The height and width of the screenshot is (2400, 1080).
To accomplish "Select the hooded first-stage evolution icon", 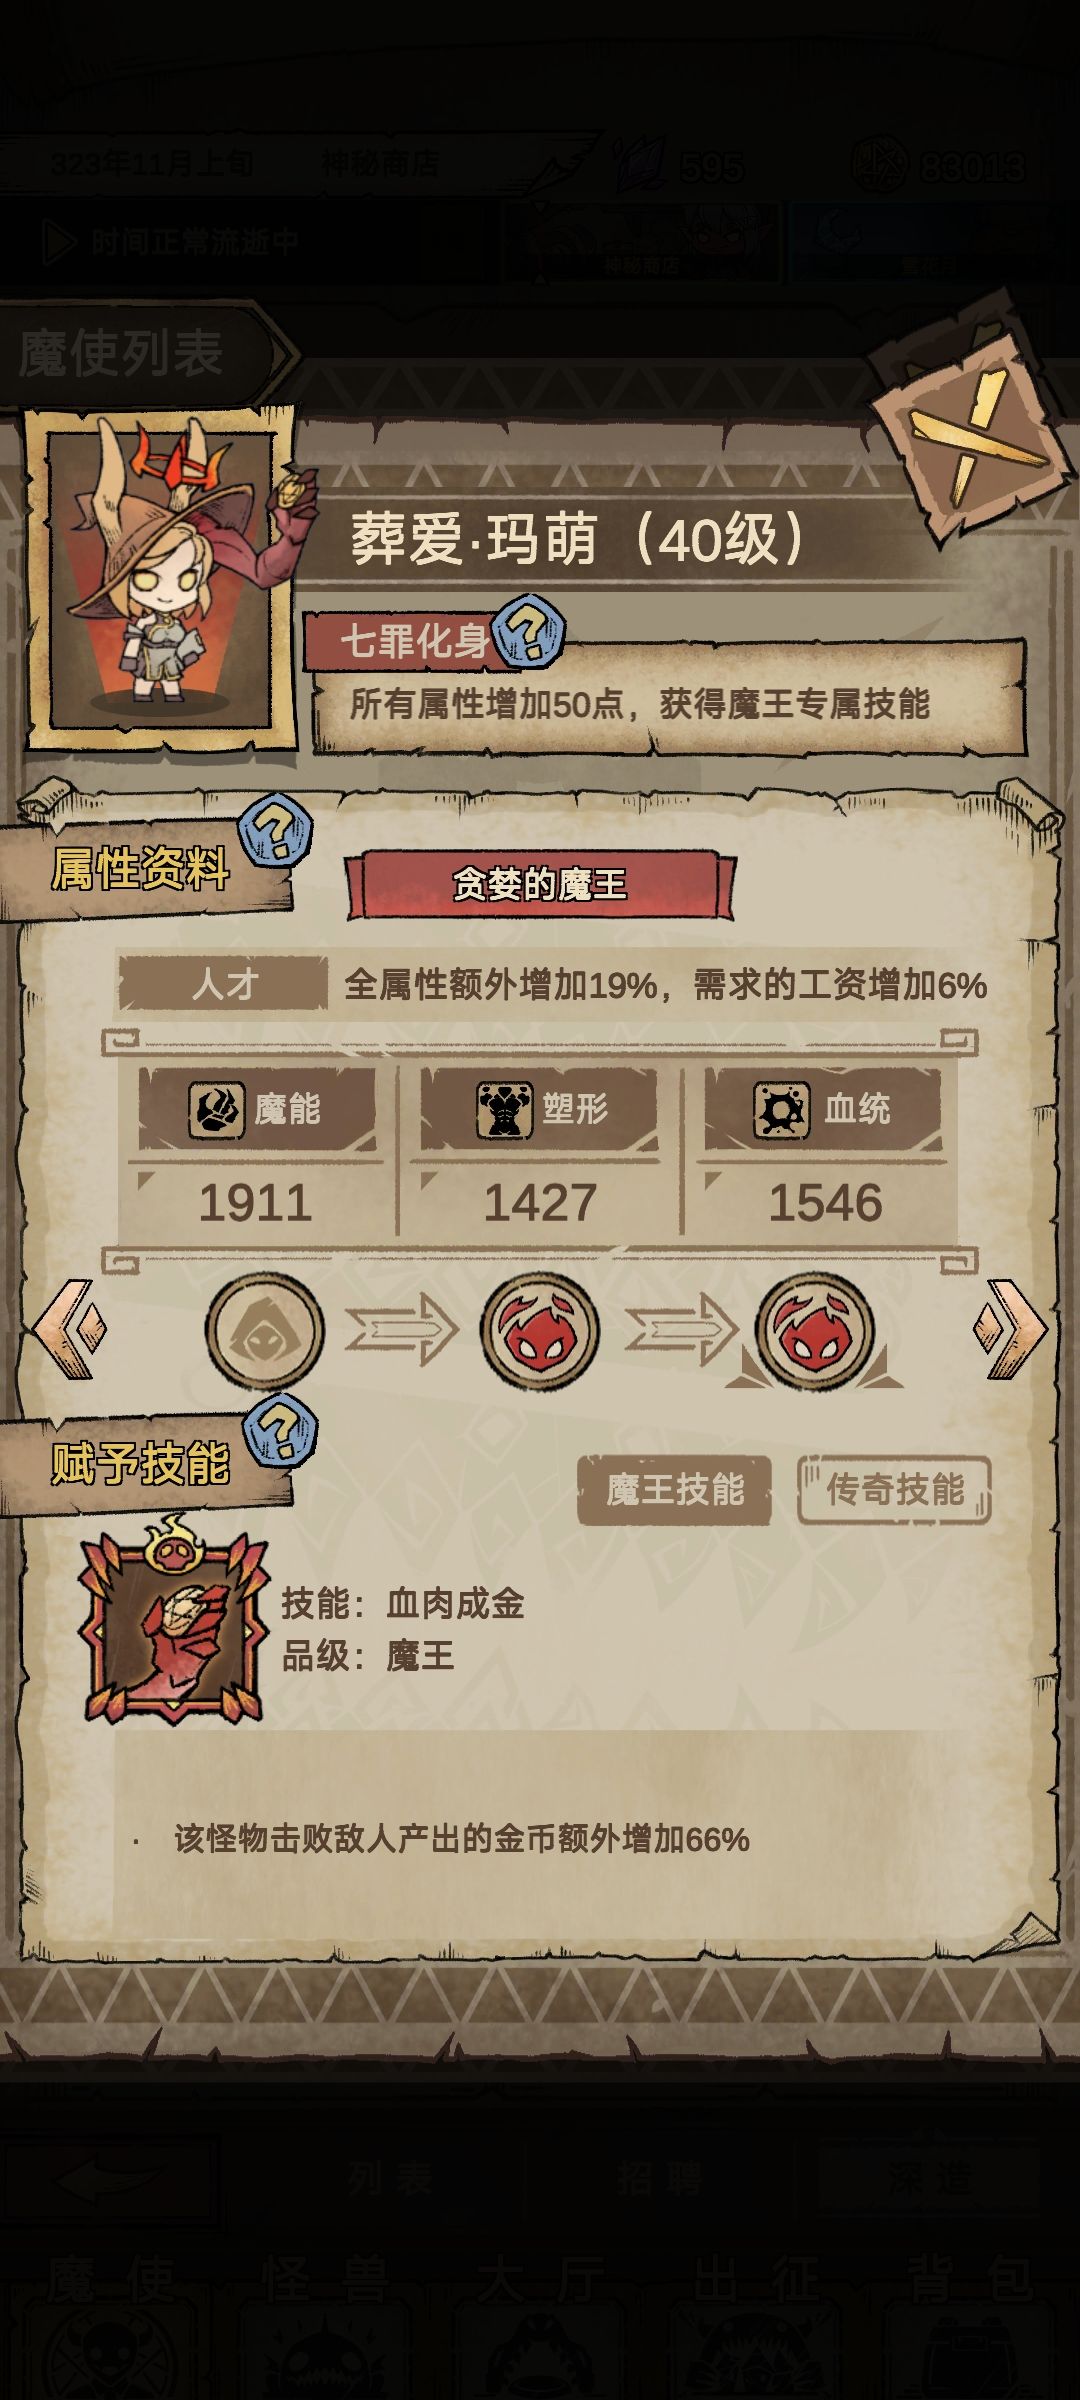I will tap(265, 1331).
